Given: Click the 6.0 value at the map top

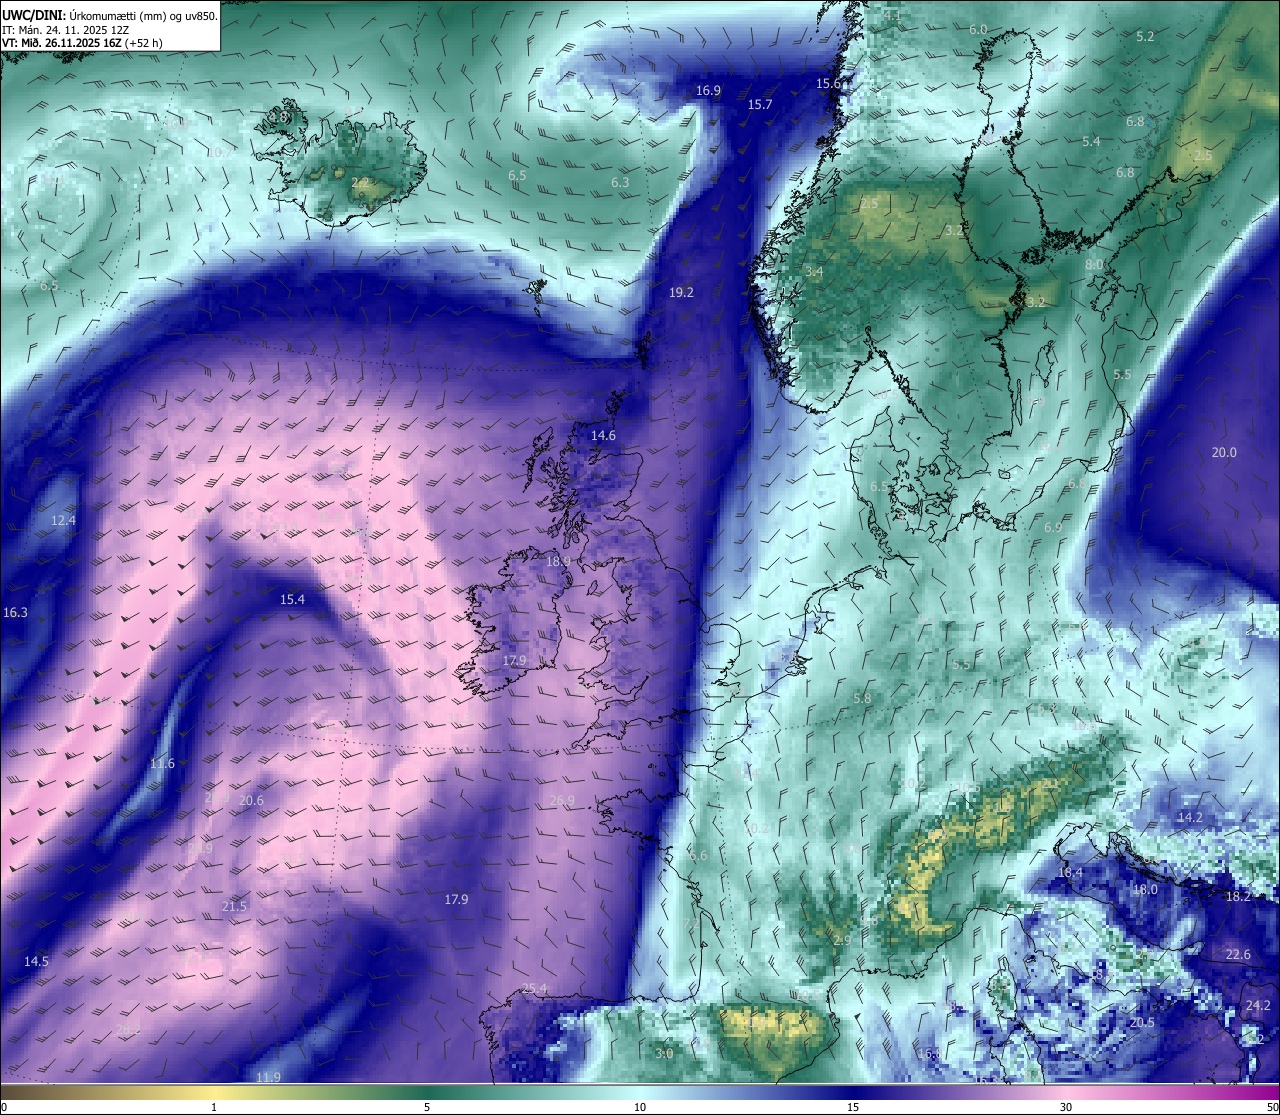Looking at the screenshot, I should pos(978,30).
